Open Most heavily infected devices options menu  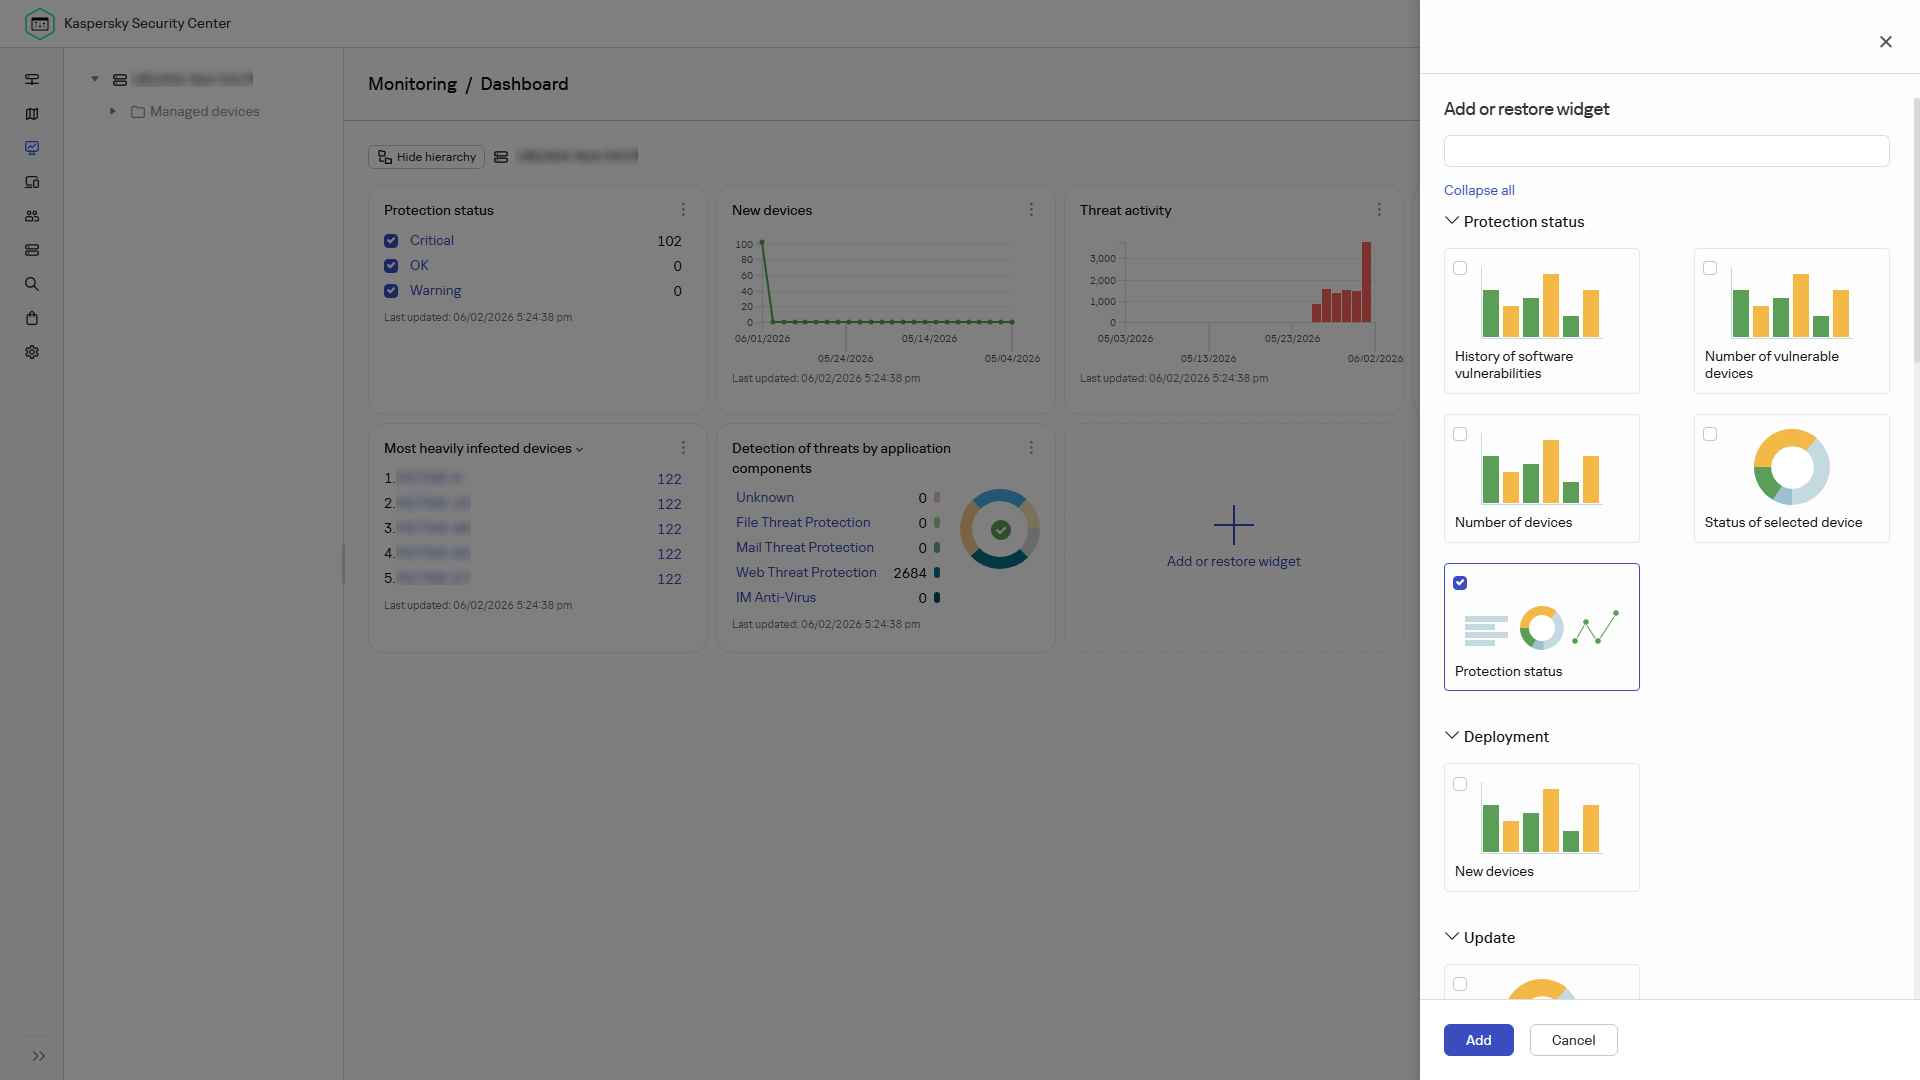pos(683,448)
